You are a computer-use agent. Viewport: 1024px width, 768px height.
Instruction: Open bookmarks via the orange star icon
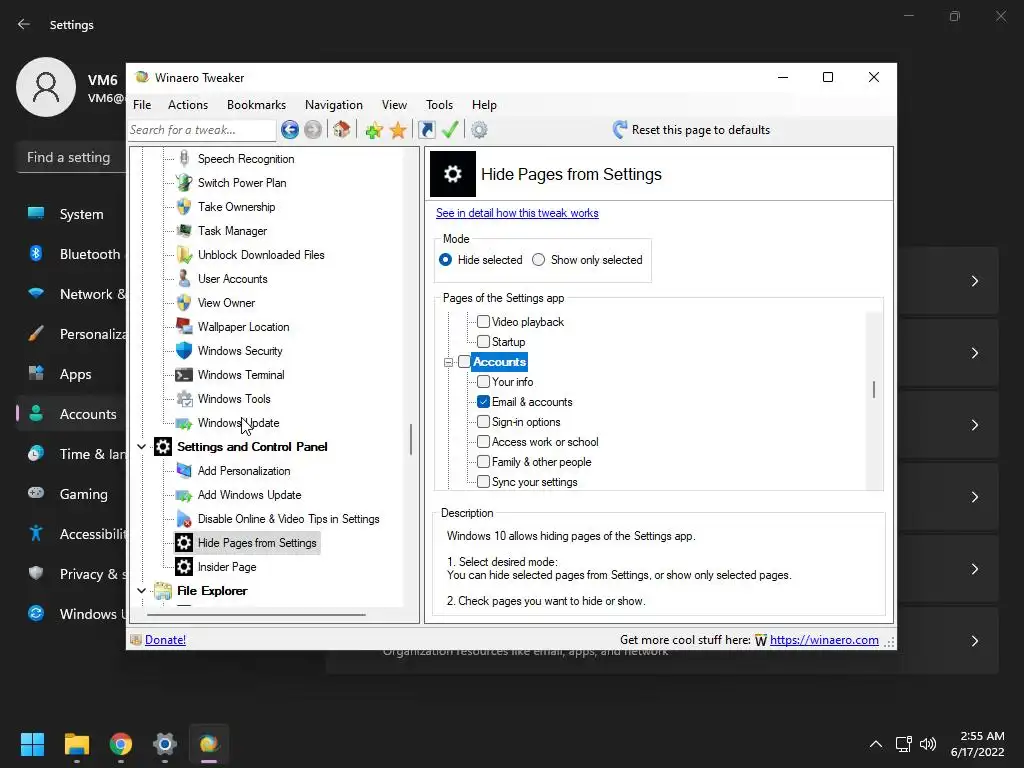tap(398, 130)
